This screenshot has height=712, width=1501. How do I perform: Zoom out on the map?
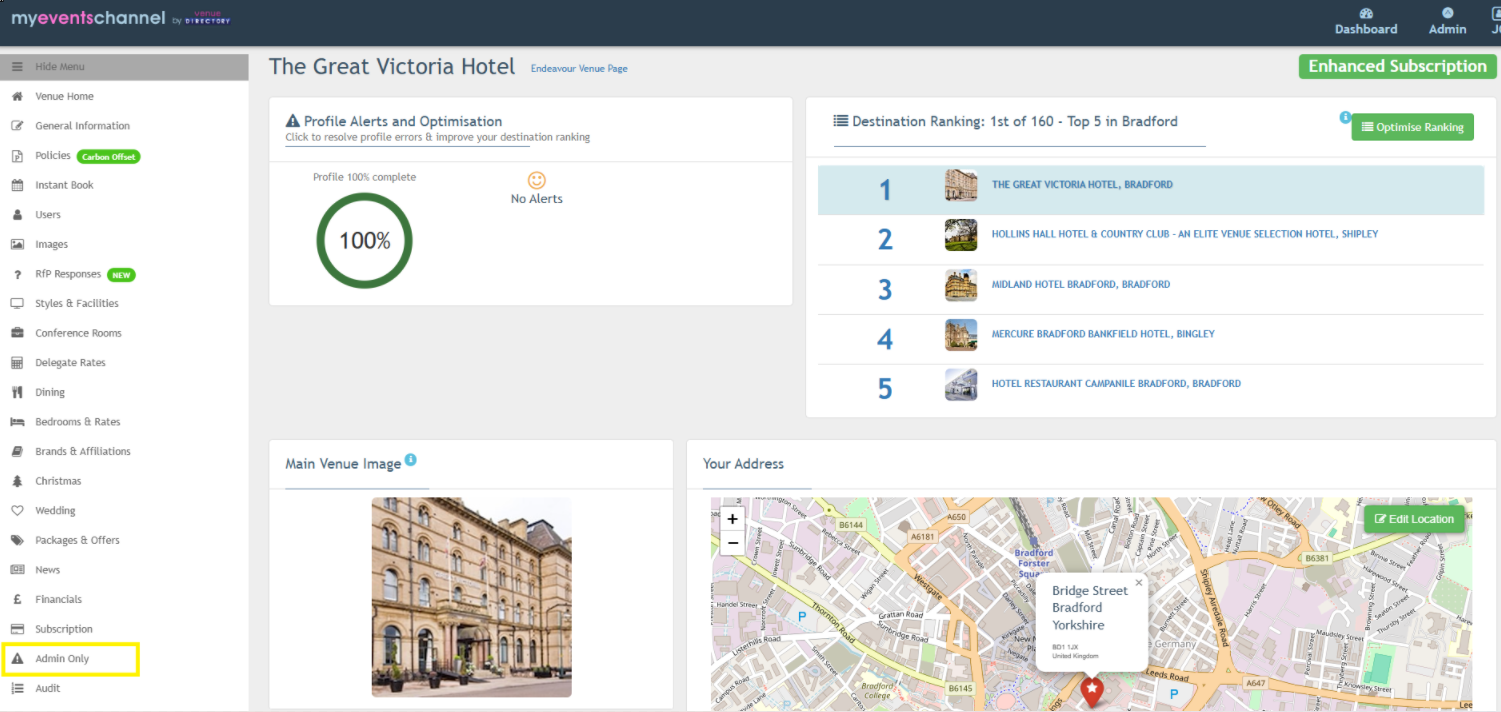(x=732, y=543)
